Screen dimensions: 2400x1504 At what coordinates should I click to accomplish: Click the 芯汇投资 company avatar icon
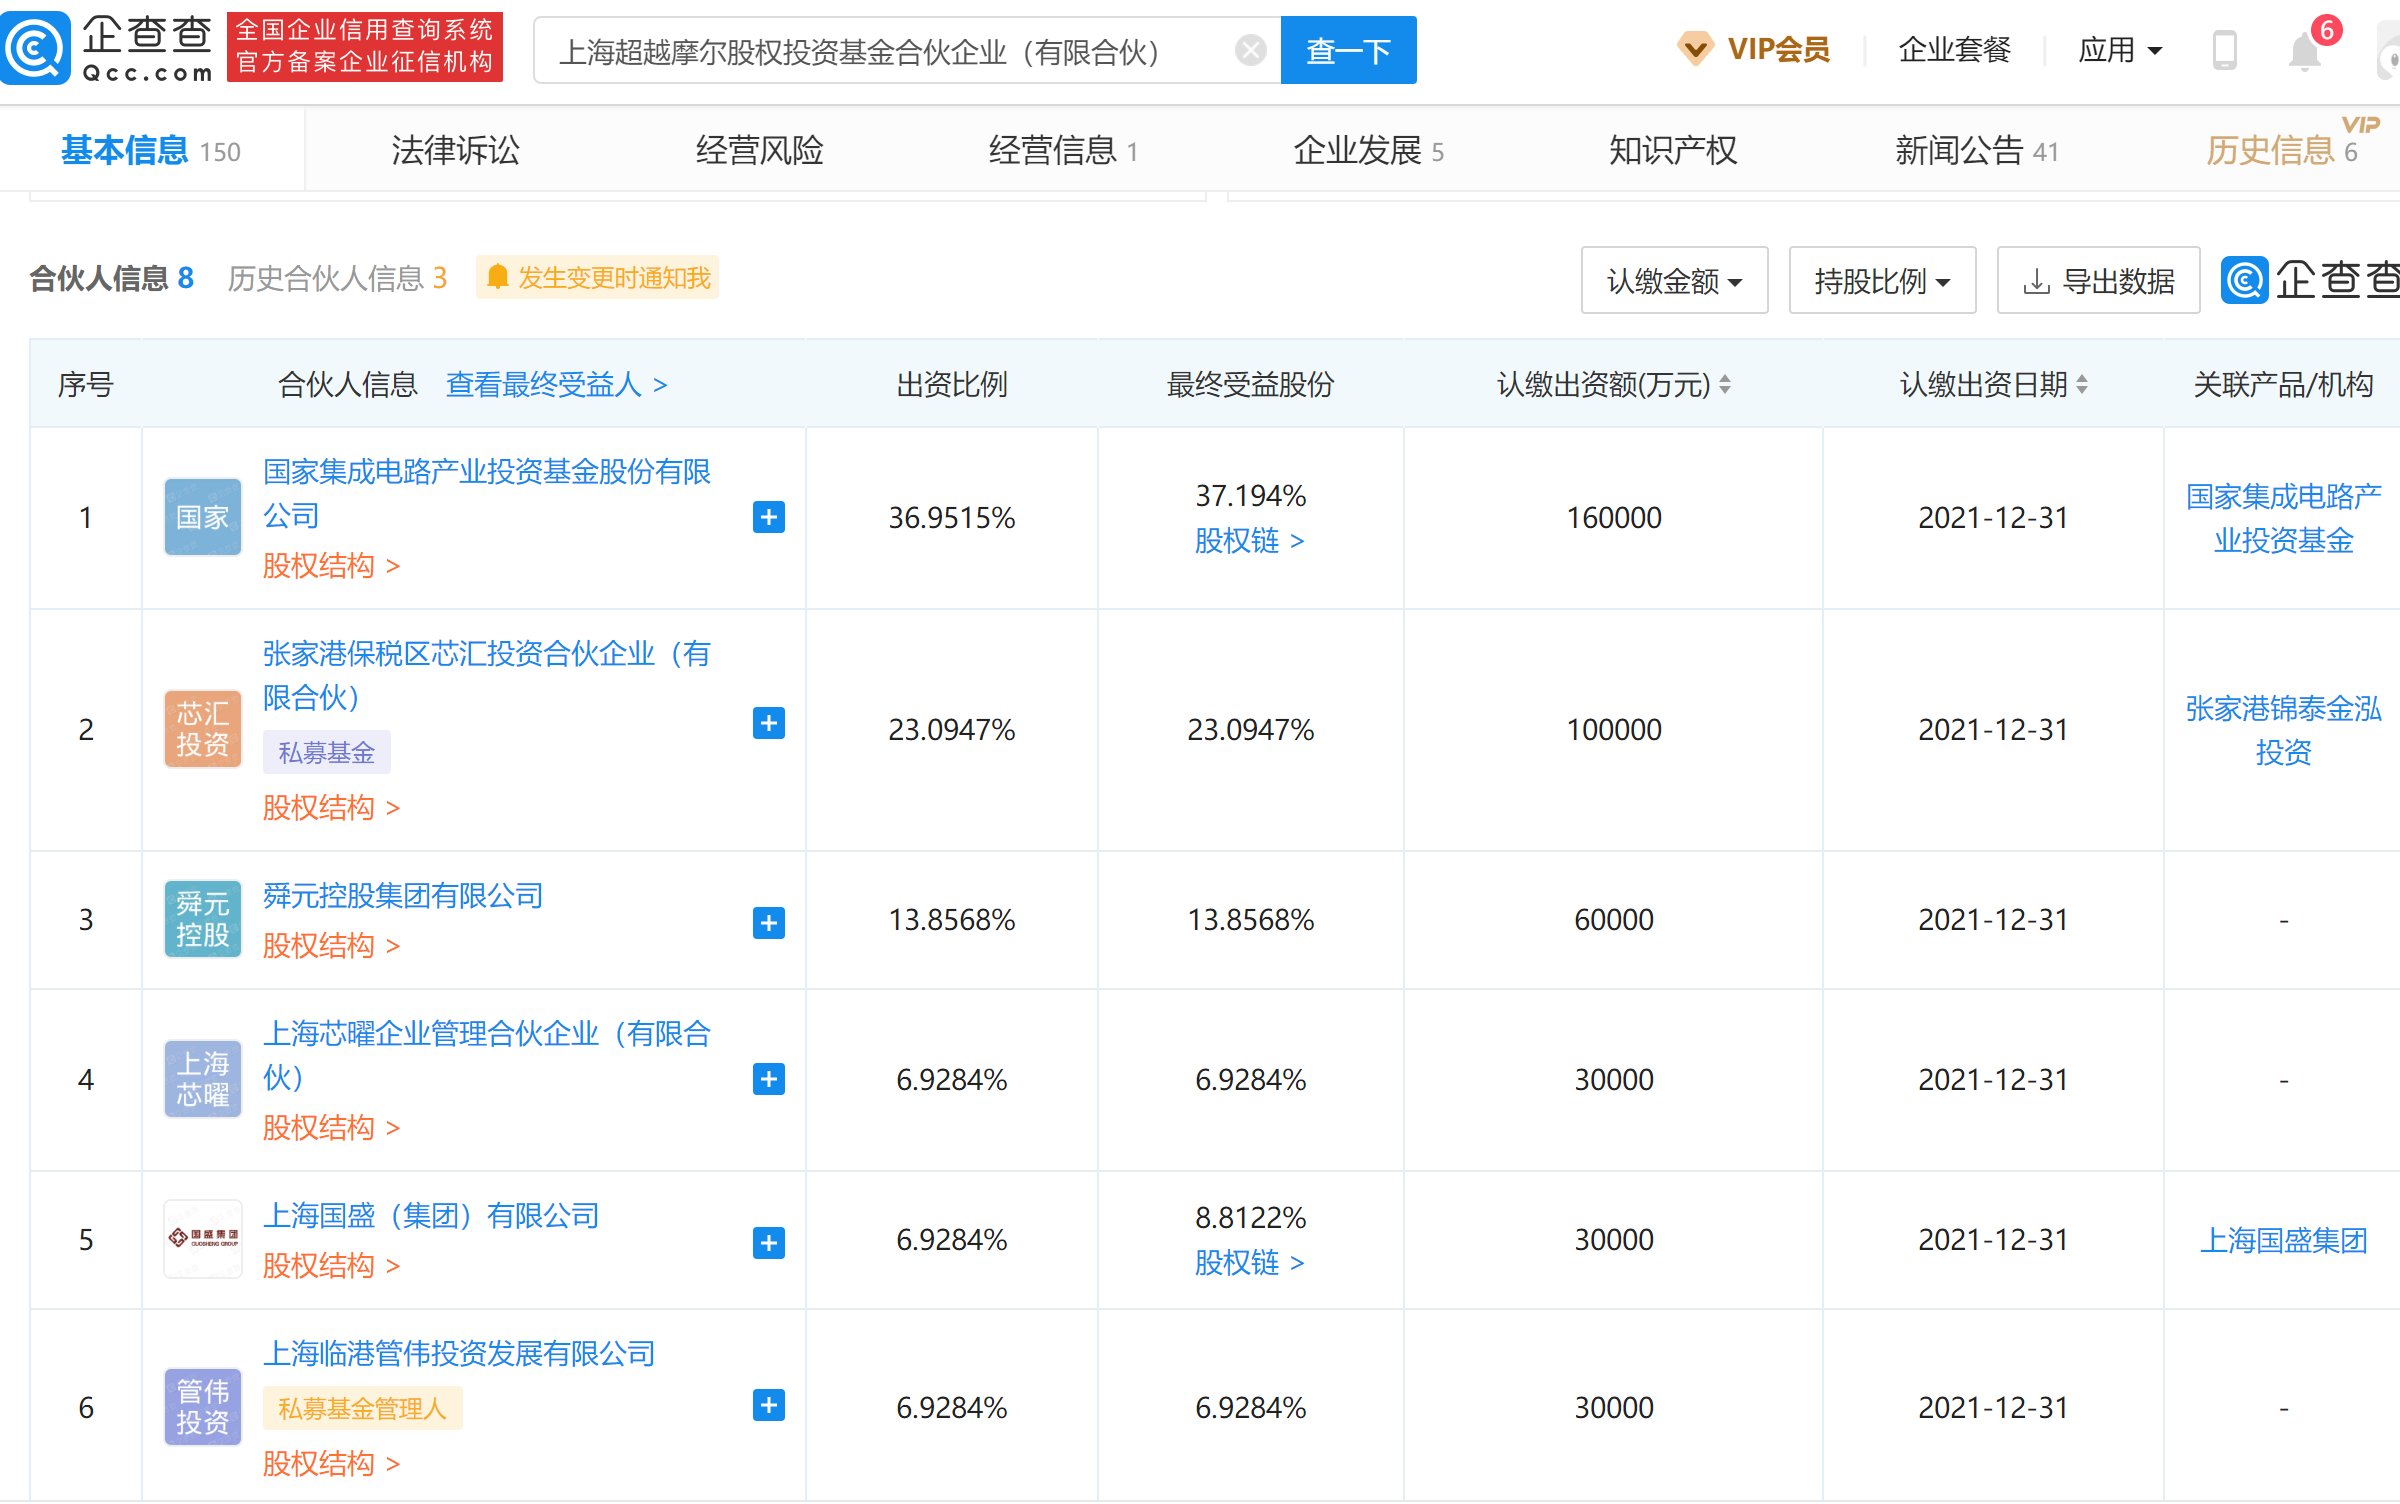[203, 729]
